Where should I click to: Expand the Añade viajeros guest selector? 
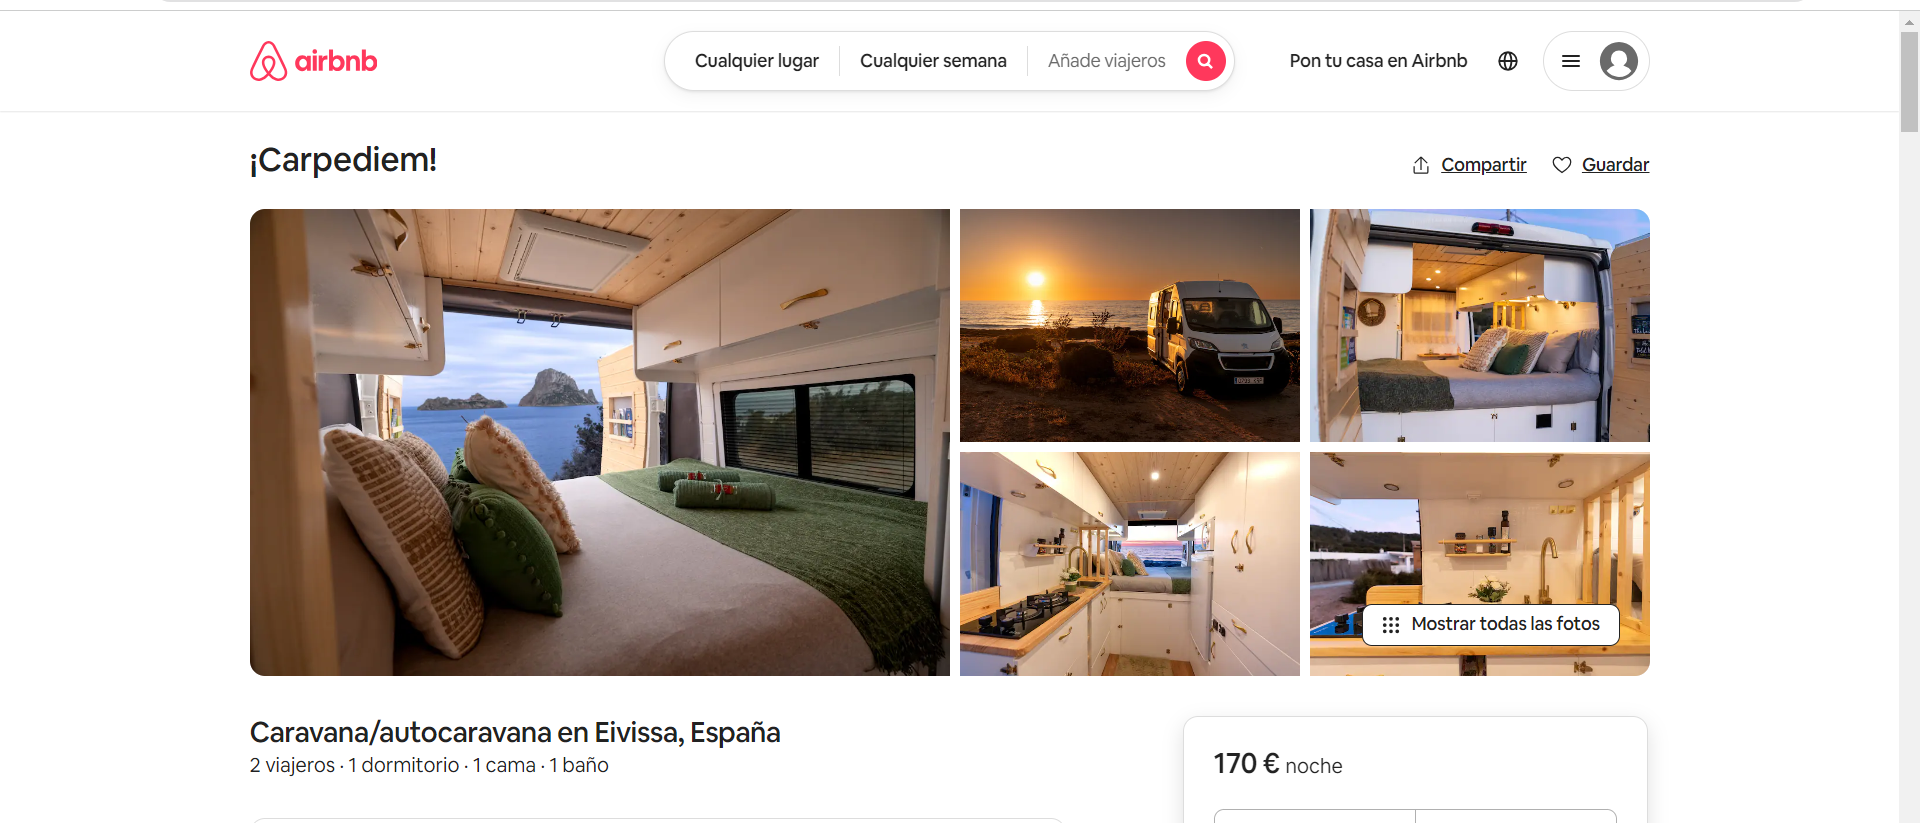coord(1106,61)
